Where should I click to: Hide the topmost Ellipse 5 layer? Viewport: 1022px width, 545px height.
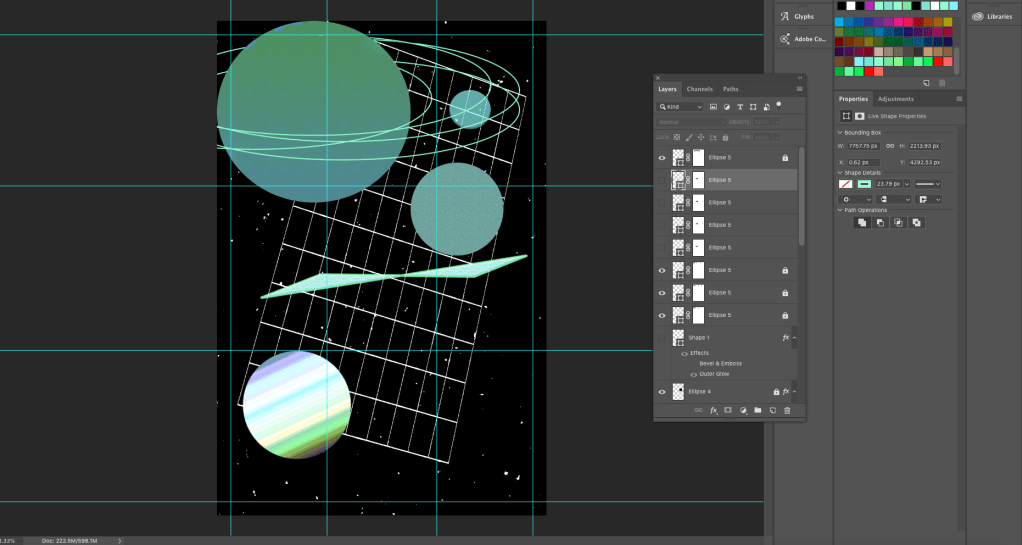click(x=661, y=158)
